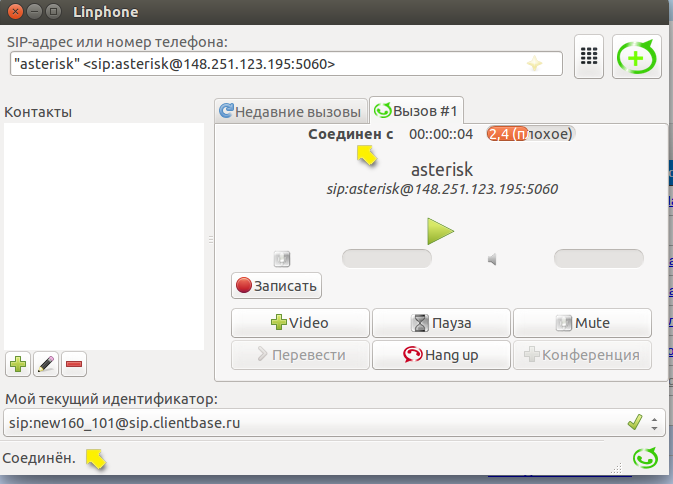Remove contact with red minus icon

pos(74,364)
